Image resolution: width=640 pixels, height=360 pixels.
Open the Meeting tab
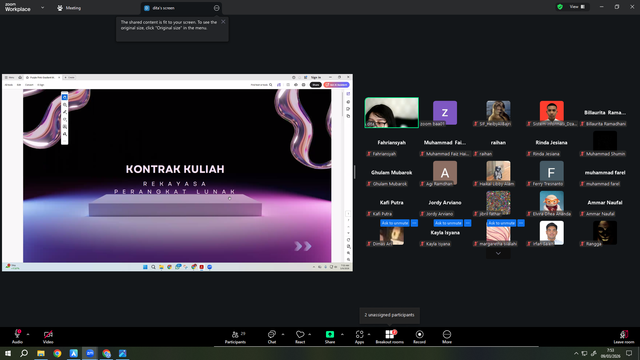point(69,8)
